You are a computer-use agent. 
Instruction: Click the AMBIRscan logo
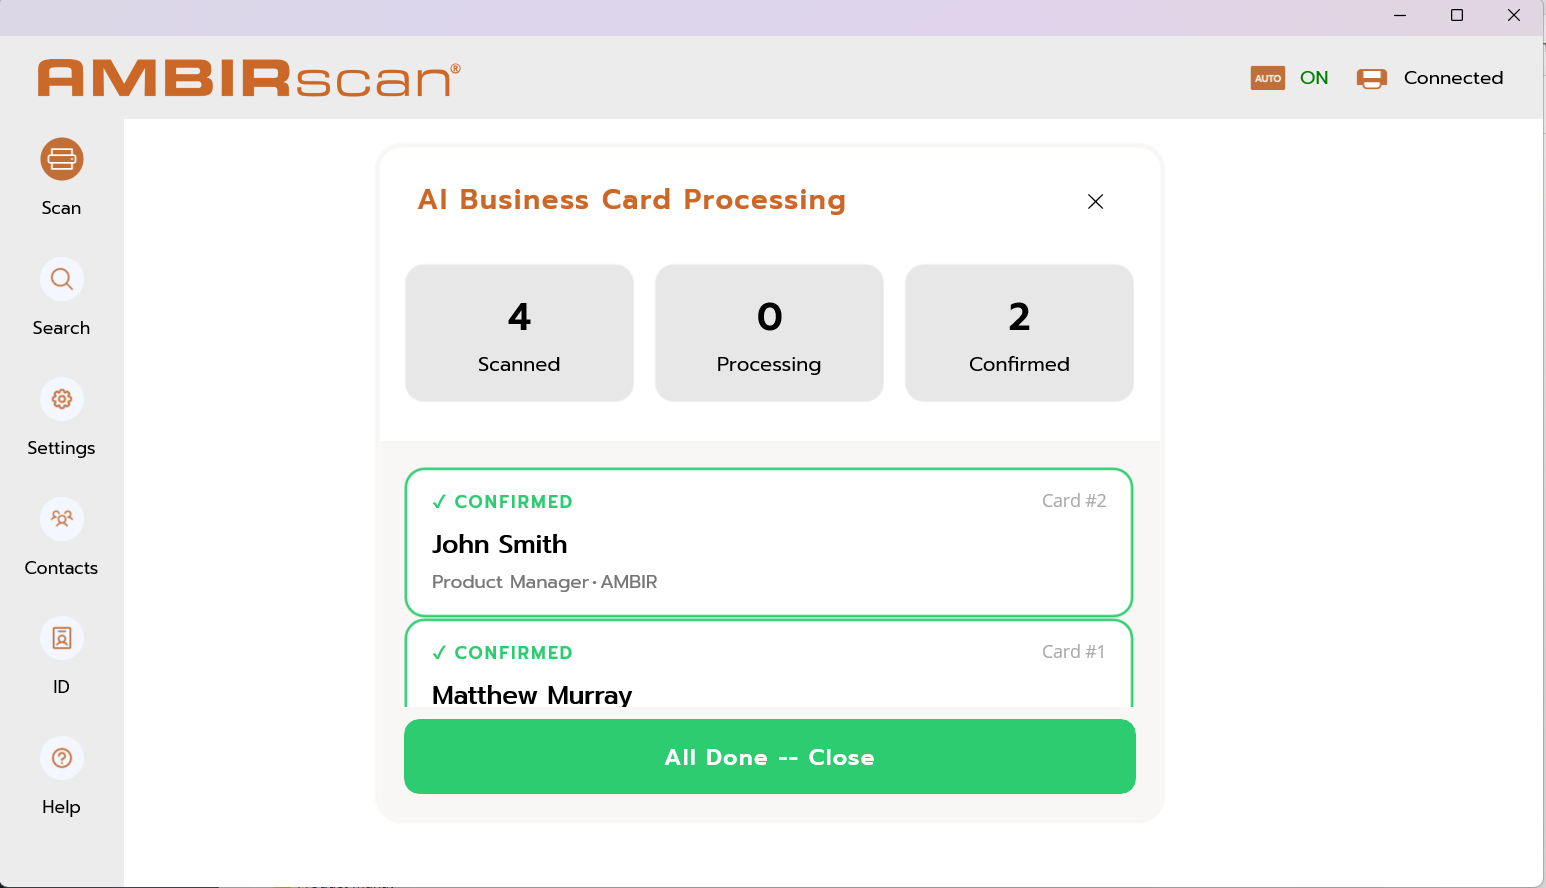coord(247,77)
